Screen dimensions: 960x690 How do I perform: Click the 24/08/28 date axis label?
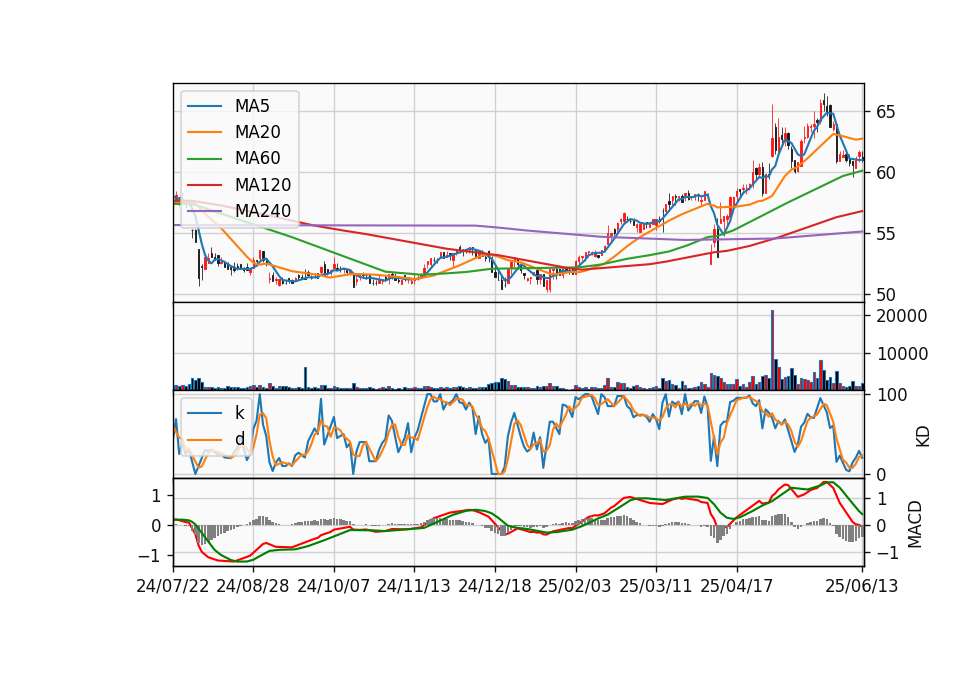253,587
